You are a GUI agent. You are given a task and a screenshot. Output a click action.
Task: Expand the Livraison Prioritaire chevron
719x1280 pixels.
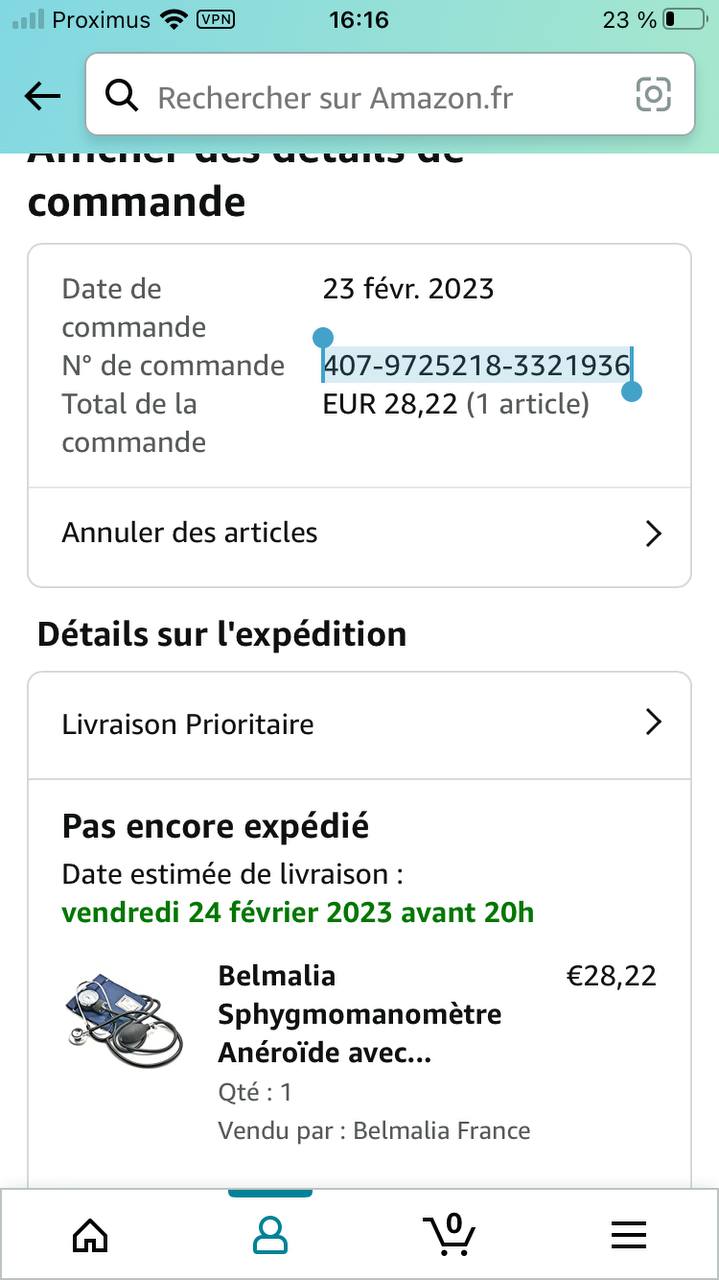tap(653, 722)
